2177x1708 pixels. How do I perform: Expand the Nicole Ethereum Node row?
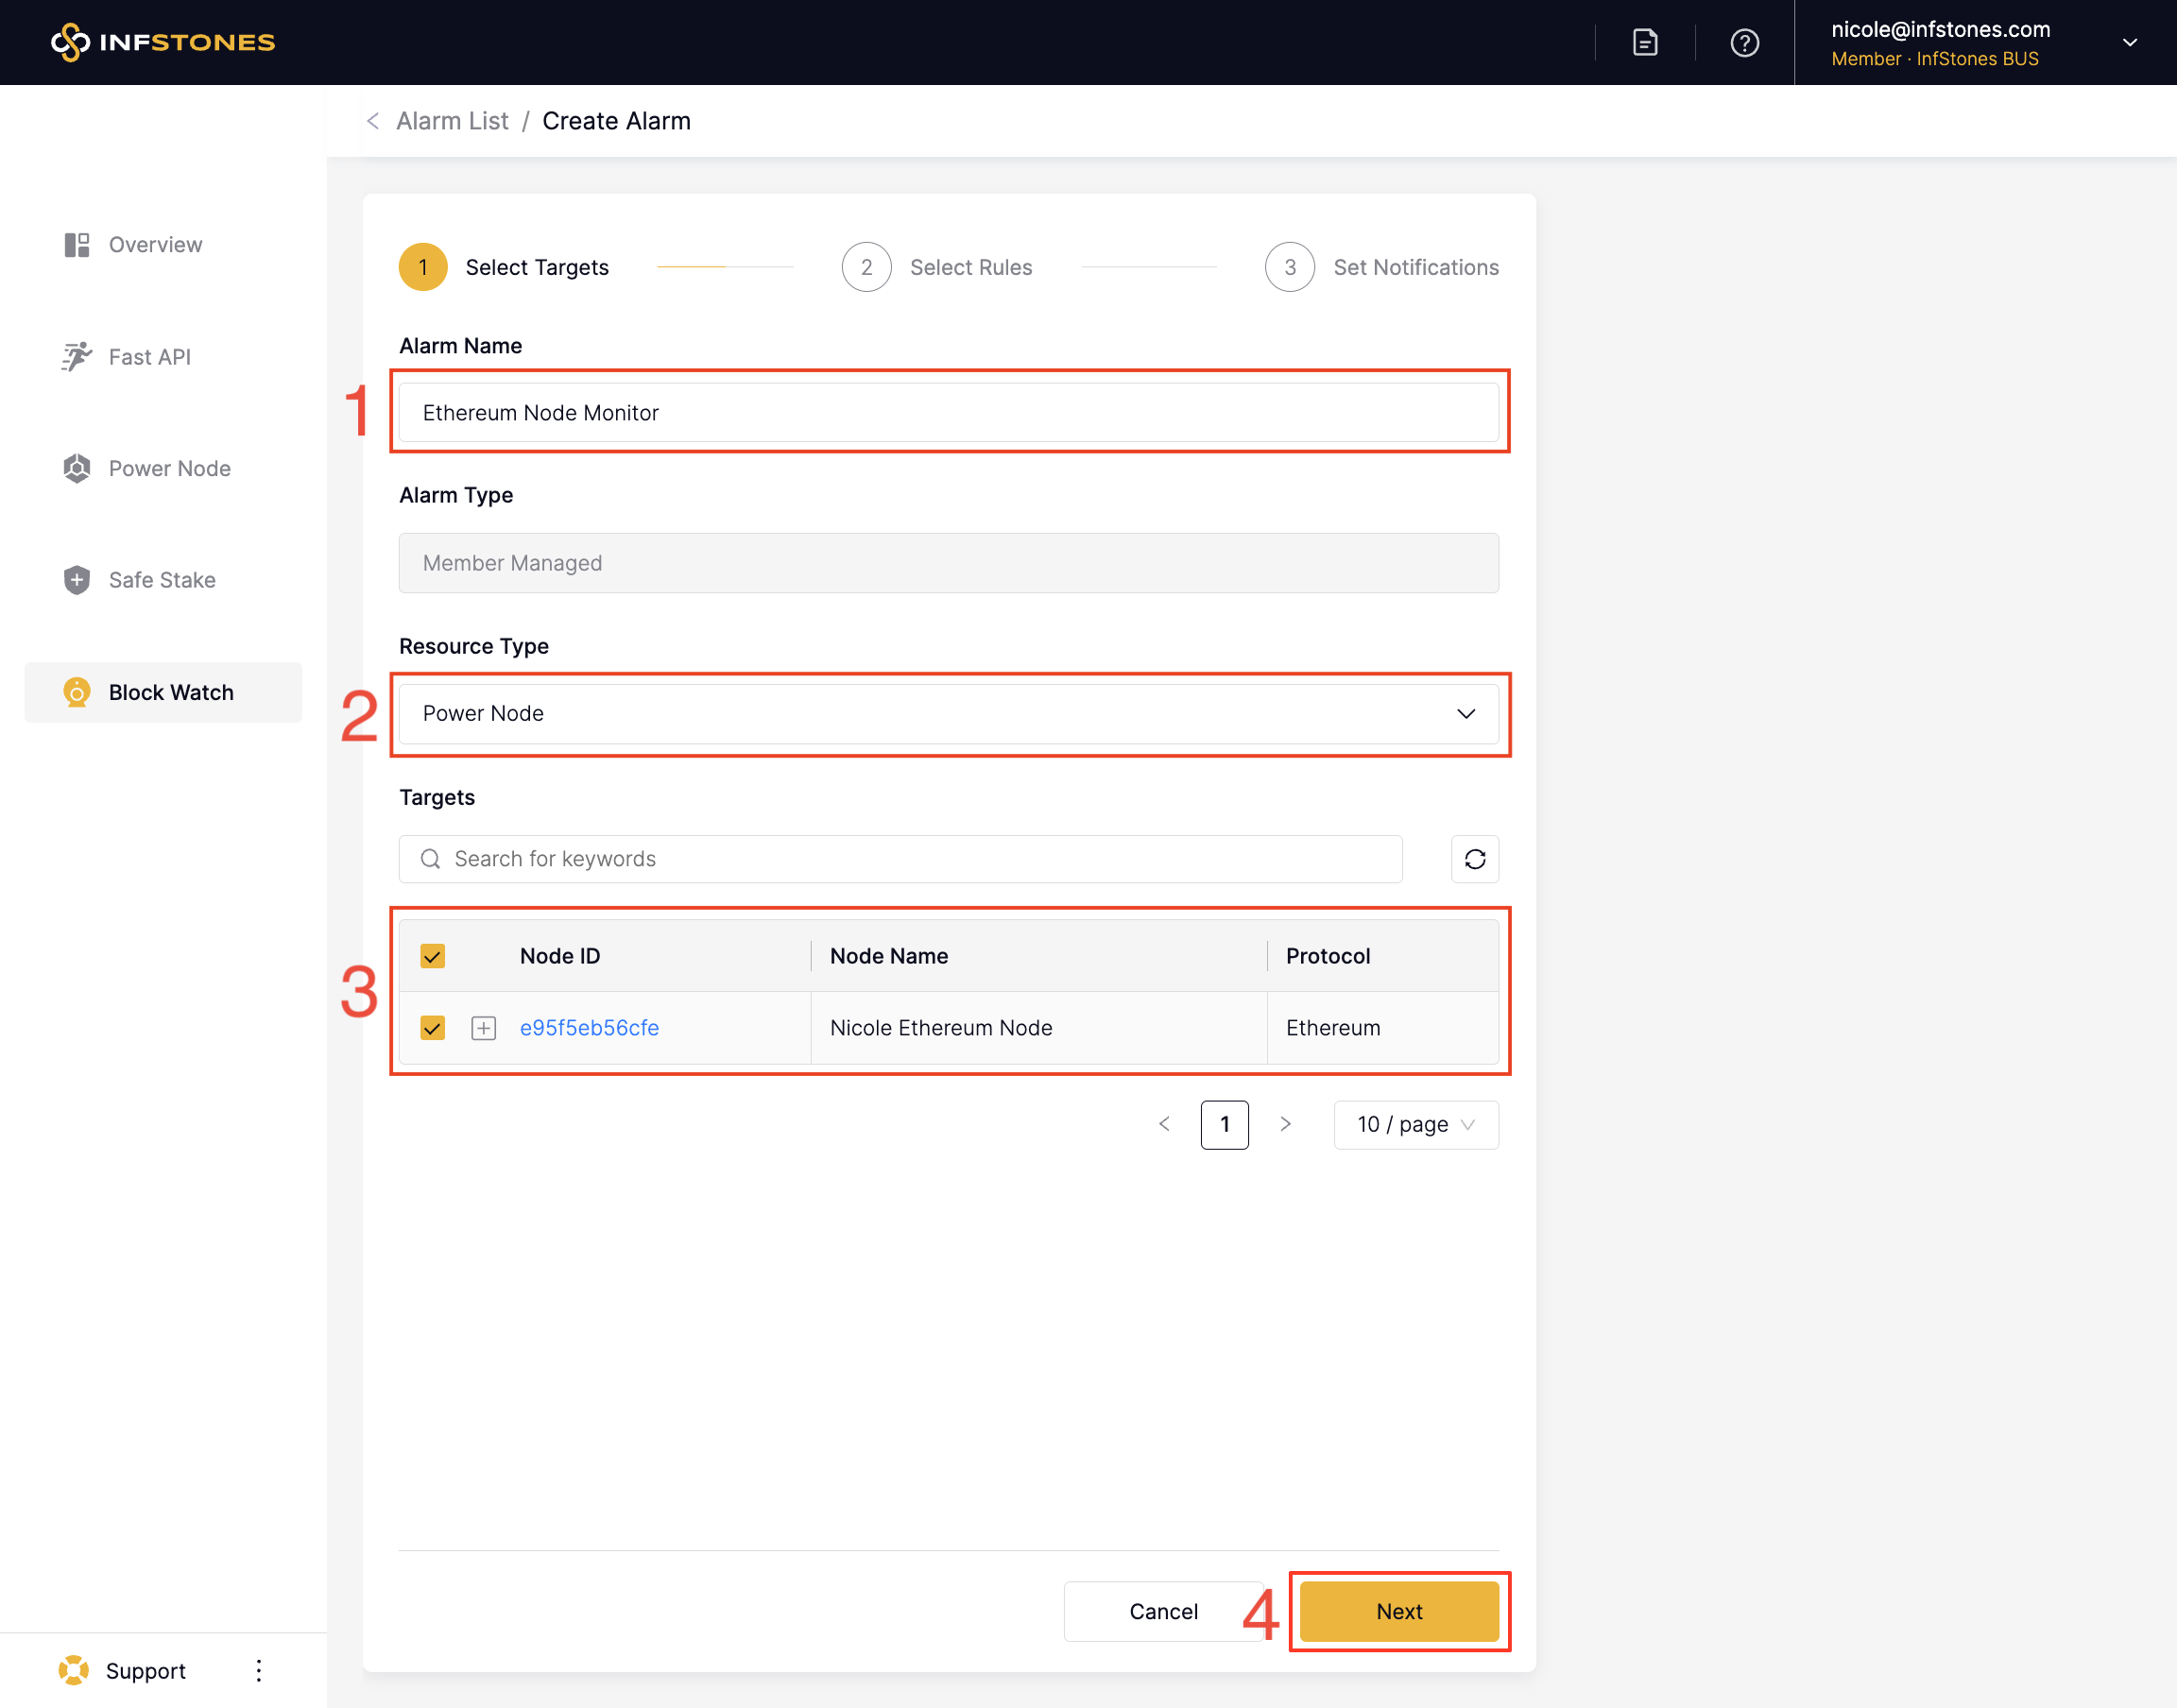(483, 1028)
